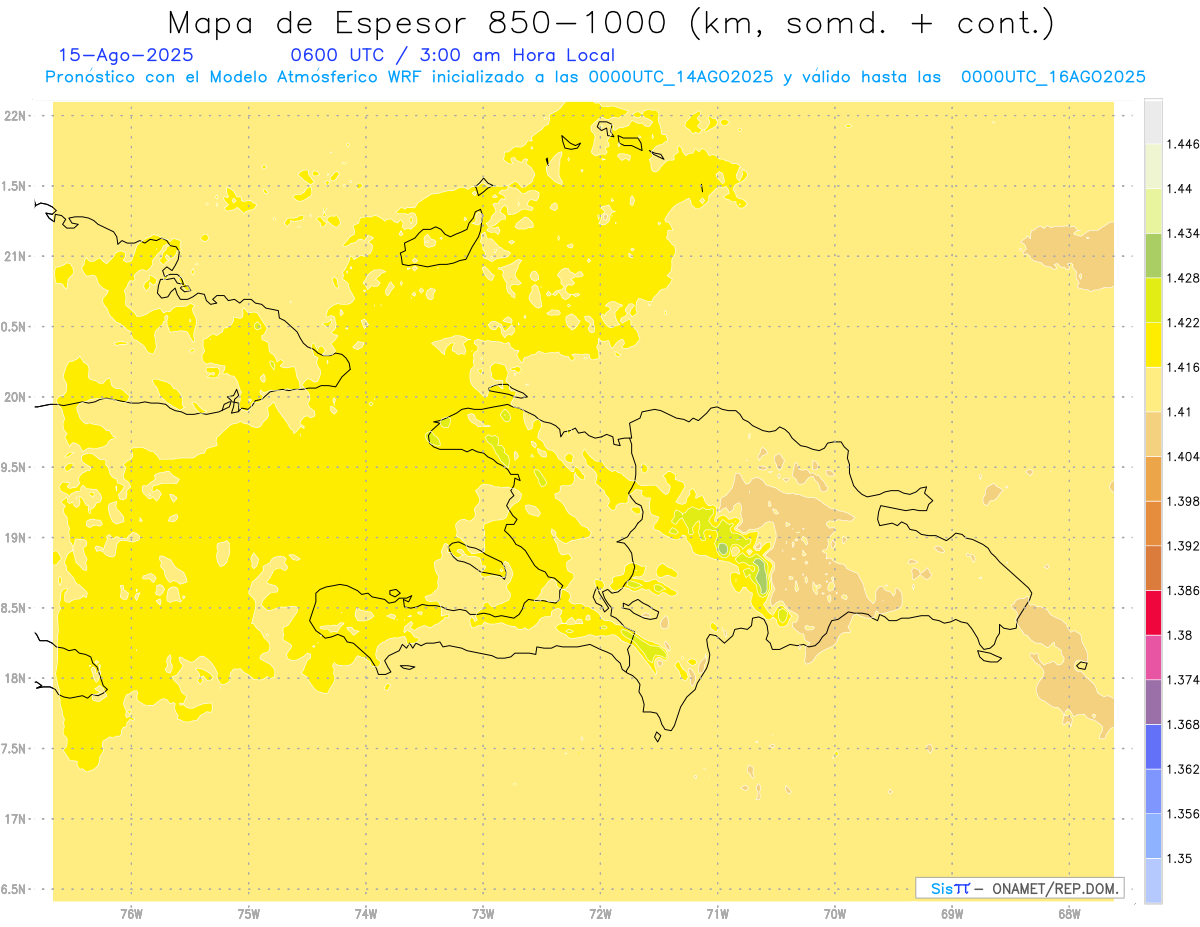Pick the pink legend swatch above 1.374
The height and width of the screenshot is (927, 1200).
1153,657
